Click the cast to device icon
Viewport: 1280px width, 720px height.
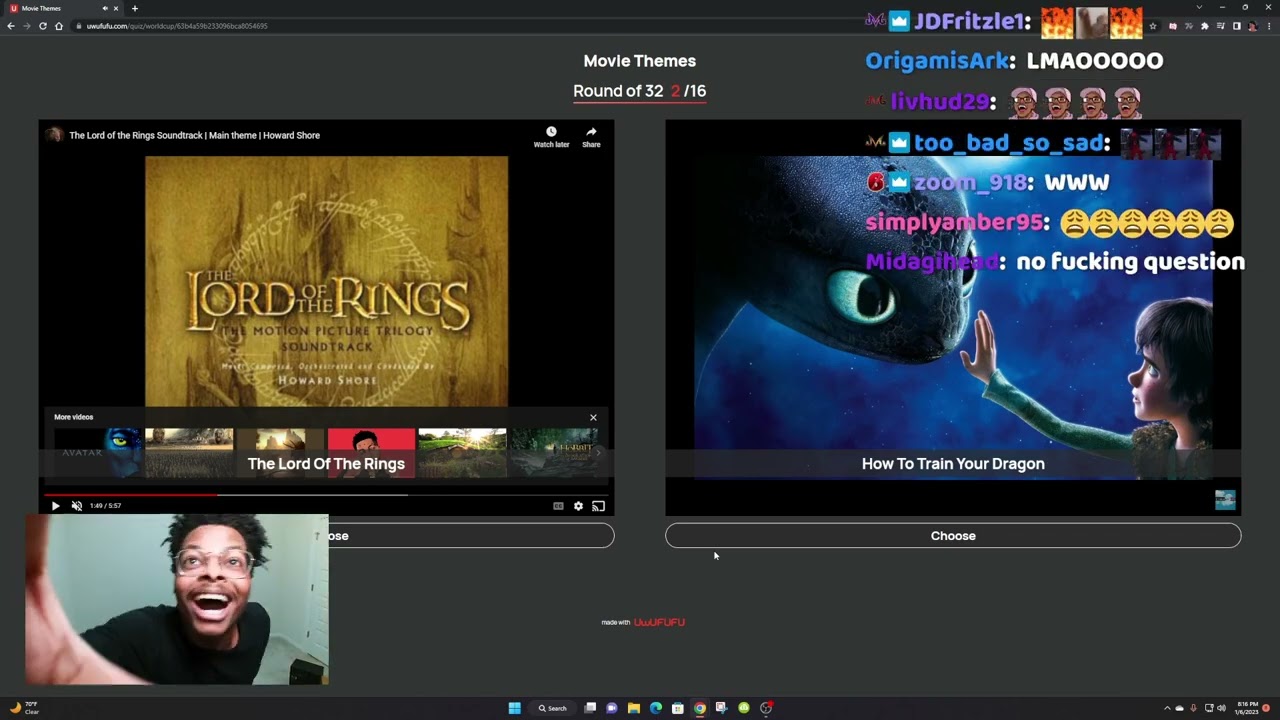click(598, 506)
